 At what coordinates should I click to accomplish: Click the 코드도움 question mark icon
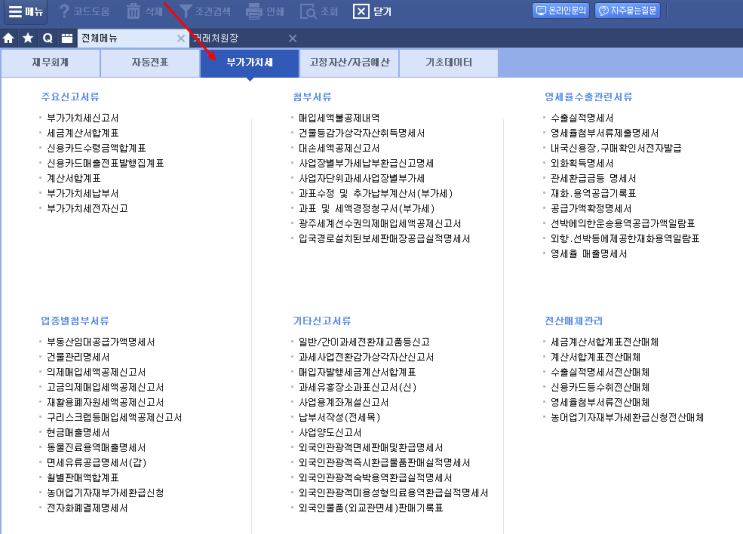[64, 11]
